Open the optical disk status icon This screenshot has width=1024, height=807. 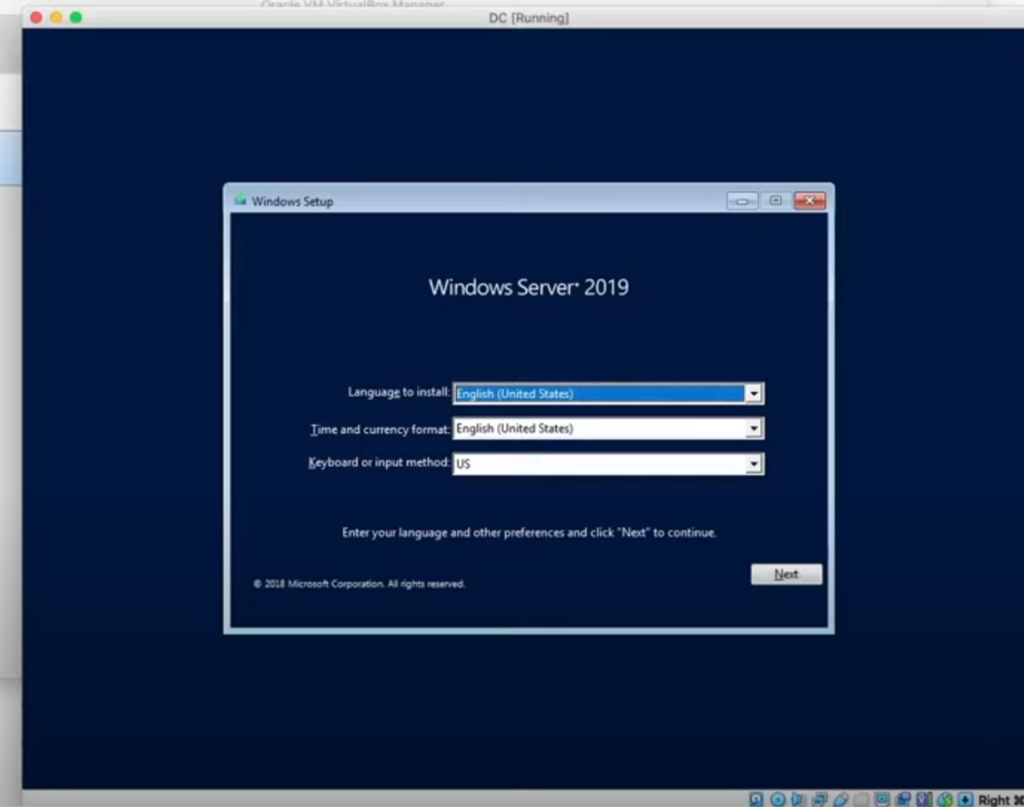pyautogui.click(x=778, y=799)
